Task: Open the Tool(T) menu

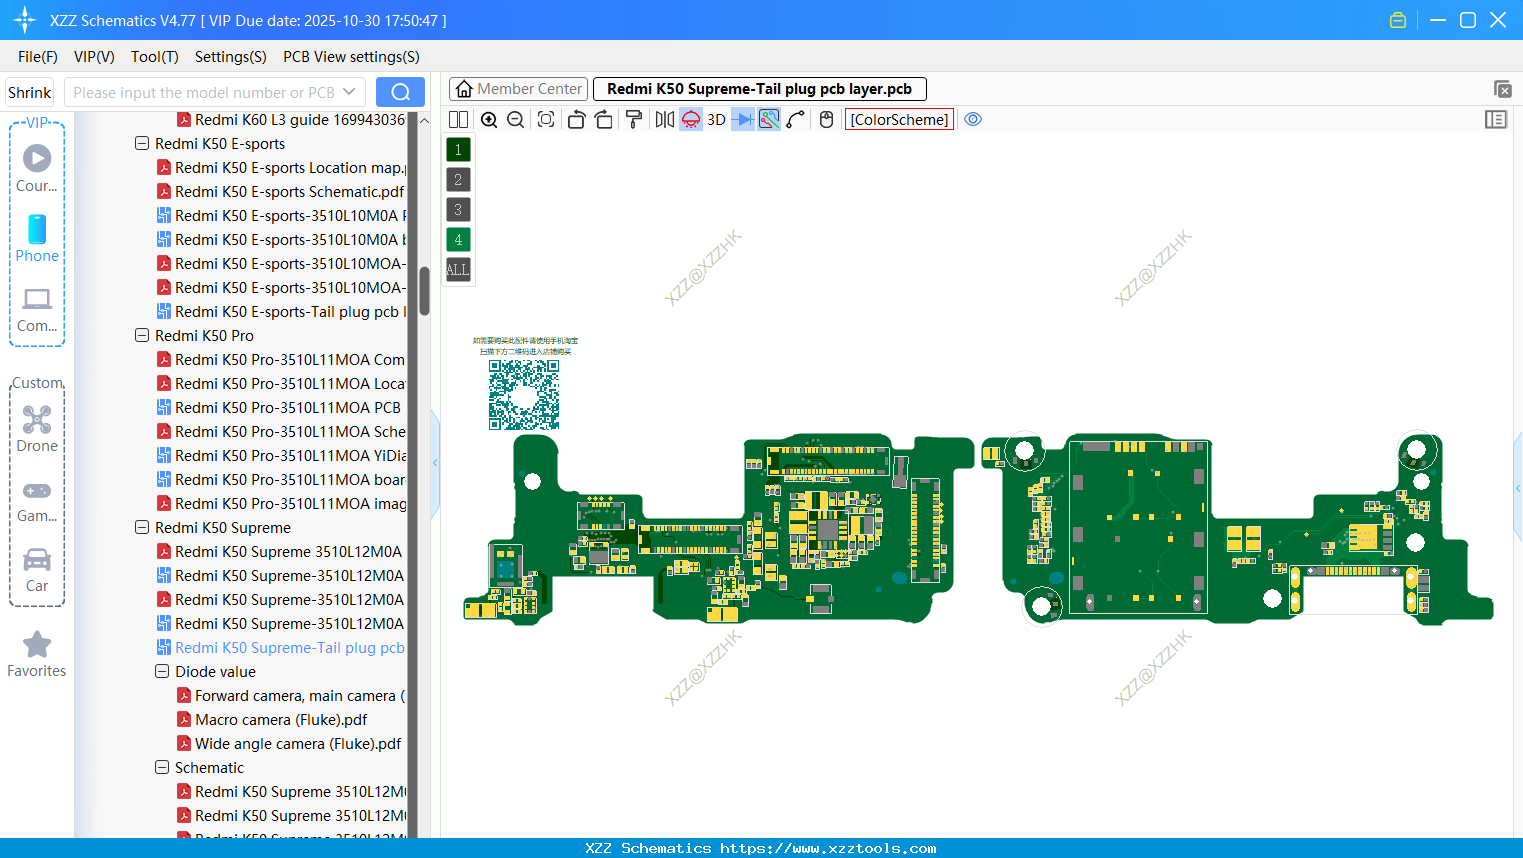Action: 154,57
